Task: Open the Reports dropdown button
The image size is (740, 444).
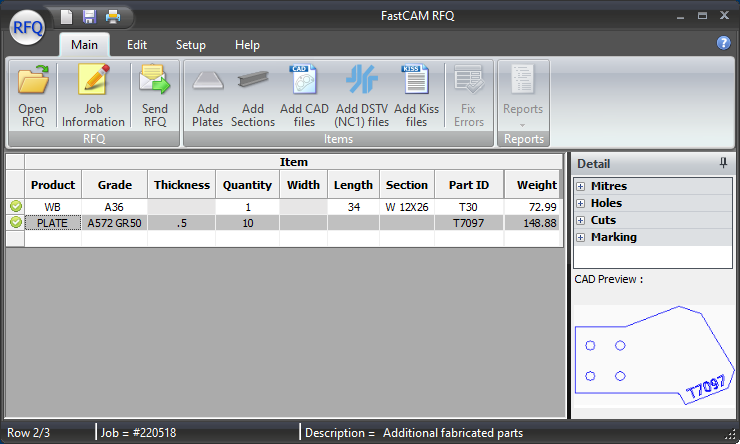Action: pos(523,96)
